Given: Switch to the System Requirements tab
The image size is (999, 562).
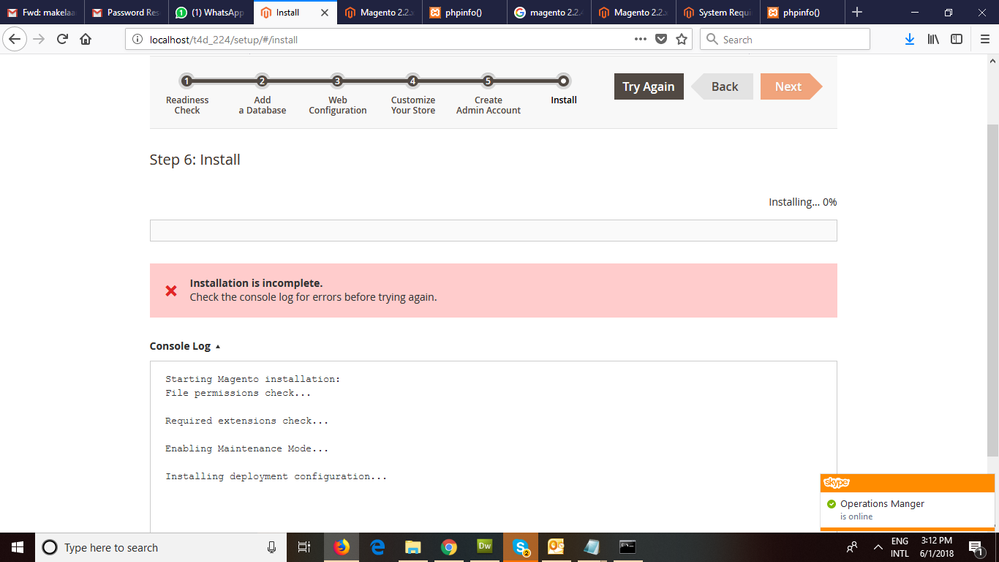Looking at the screenshot, I should [718, 12].
